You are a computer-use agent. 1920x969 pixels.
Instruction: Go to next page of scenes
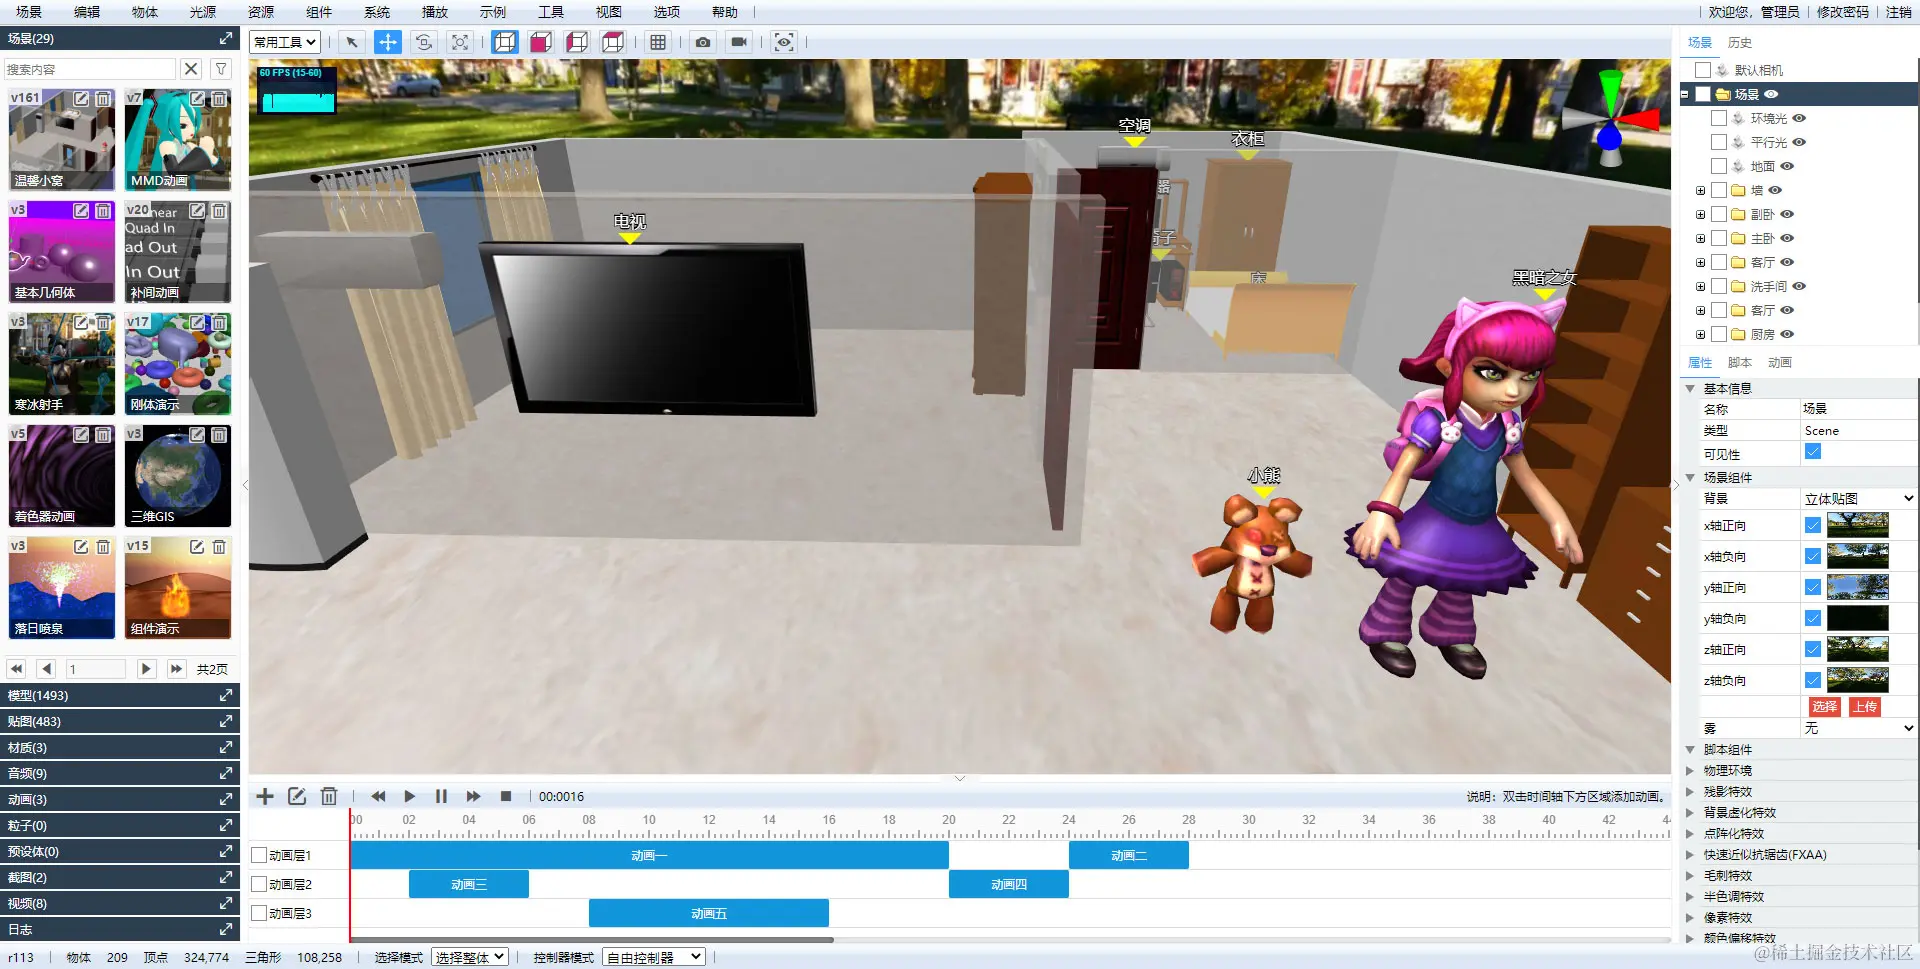pyautogui.click(x=146, y=669)
